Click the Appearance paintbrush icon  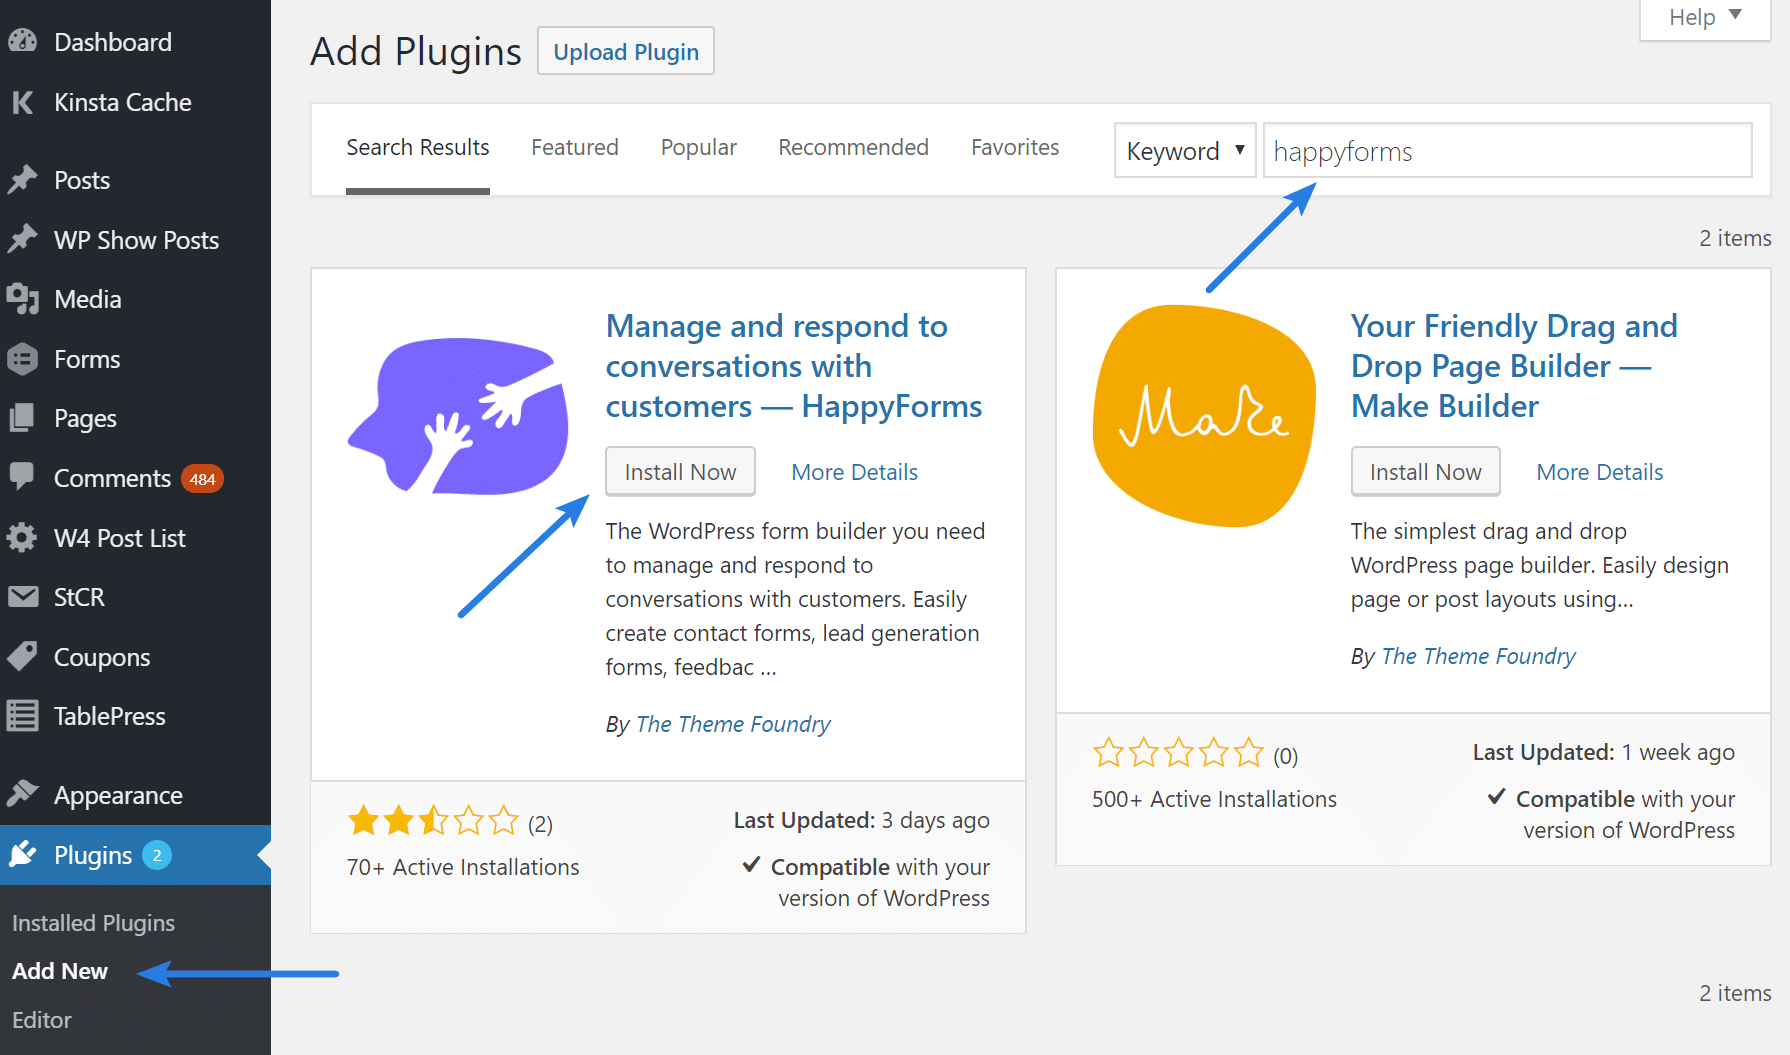click(22, 794)
